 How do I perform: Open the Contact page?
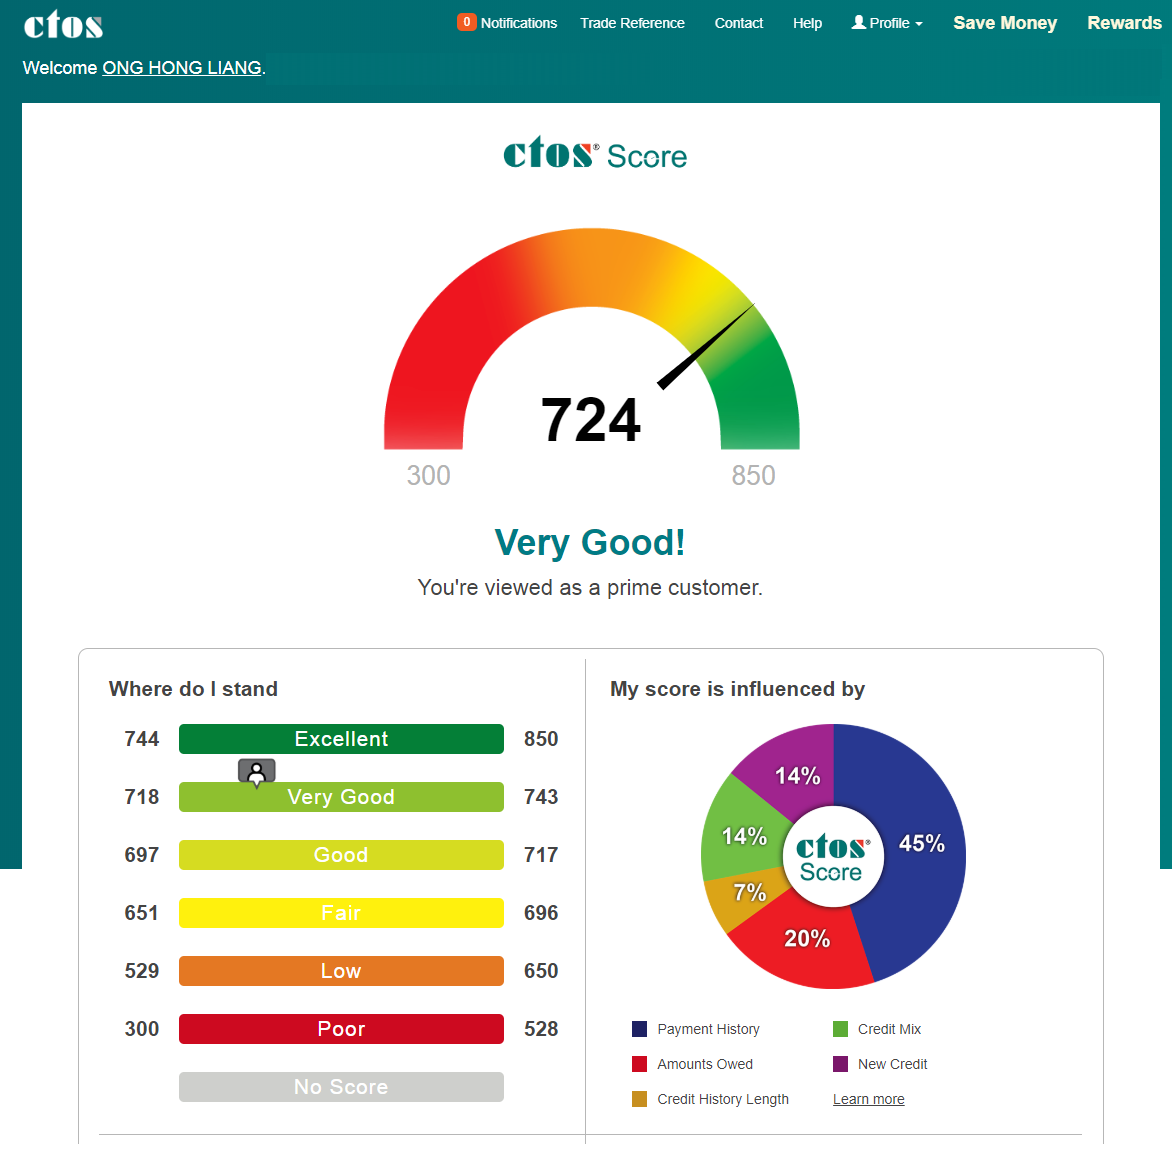point(738,23)
